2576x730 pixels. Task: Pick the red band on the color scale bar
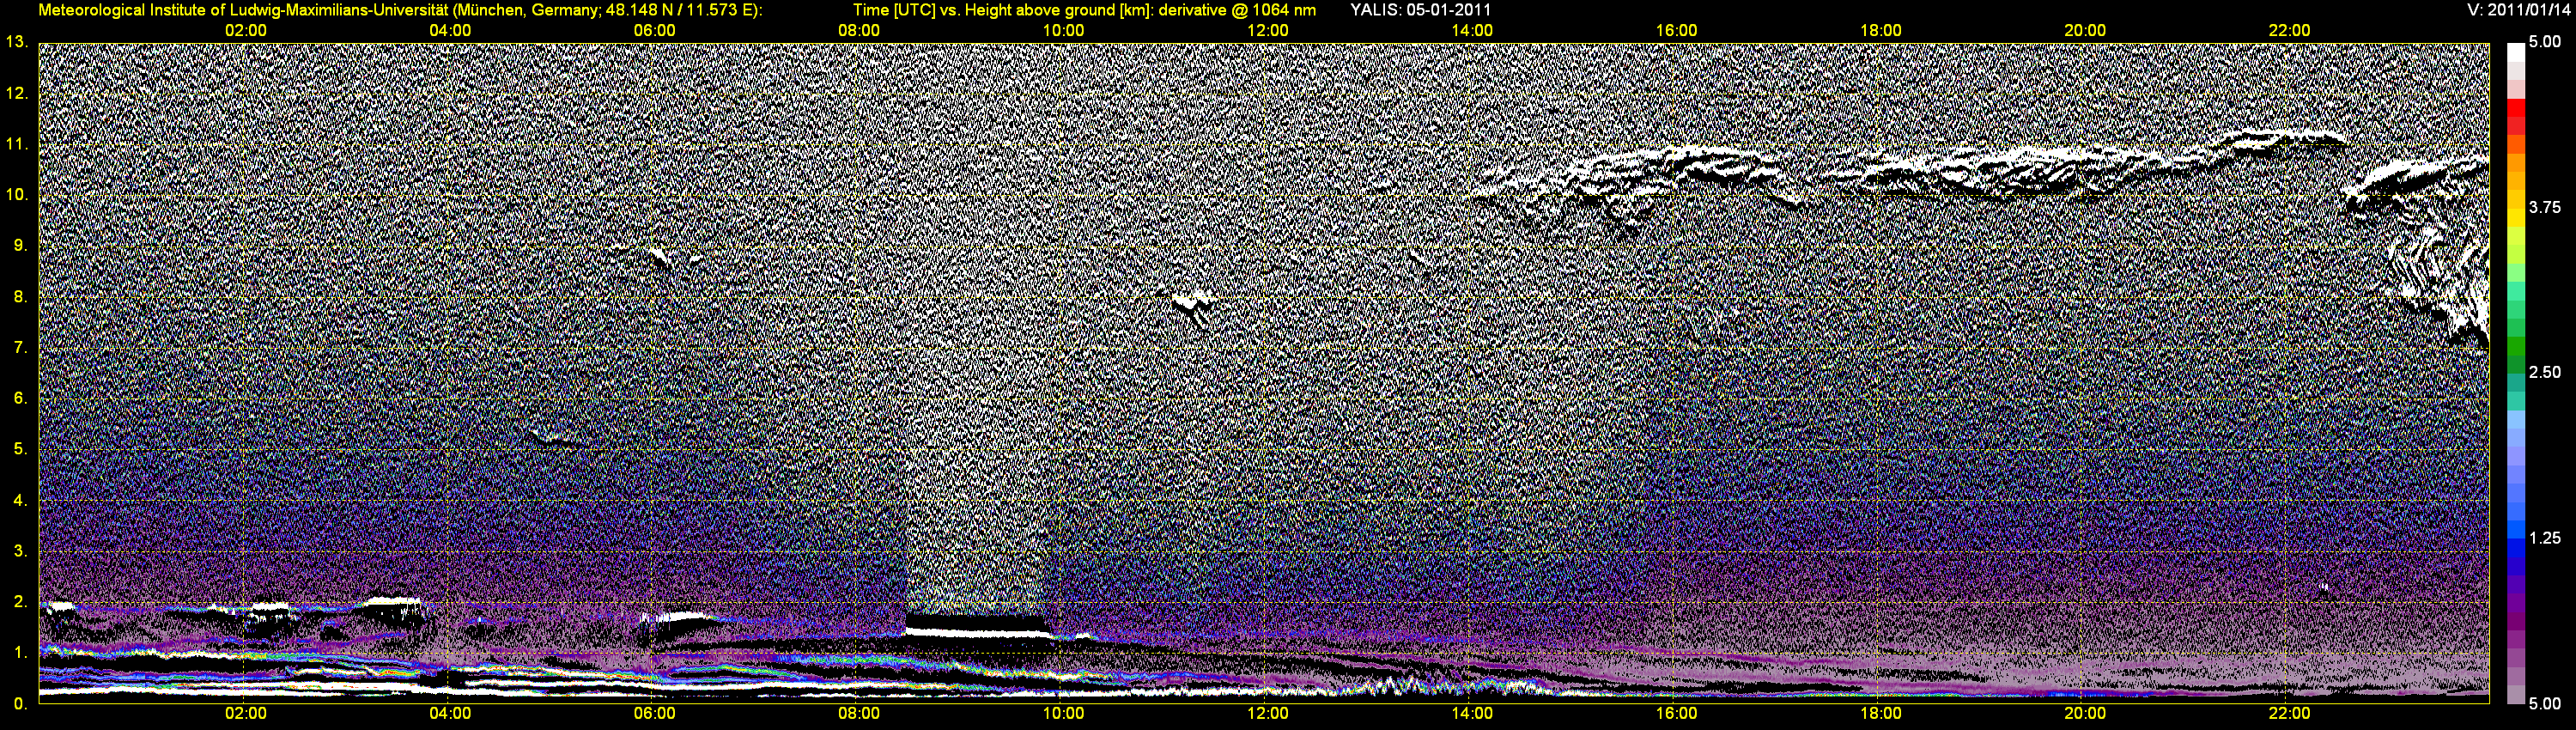point(2516,108)
